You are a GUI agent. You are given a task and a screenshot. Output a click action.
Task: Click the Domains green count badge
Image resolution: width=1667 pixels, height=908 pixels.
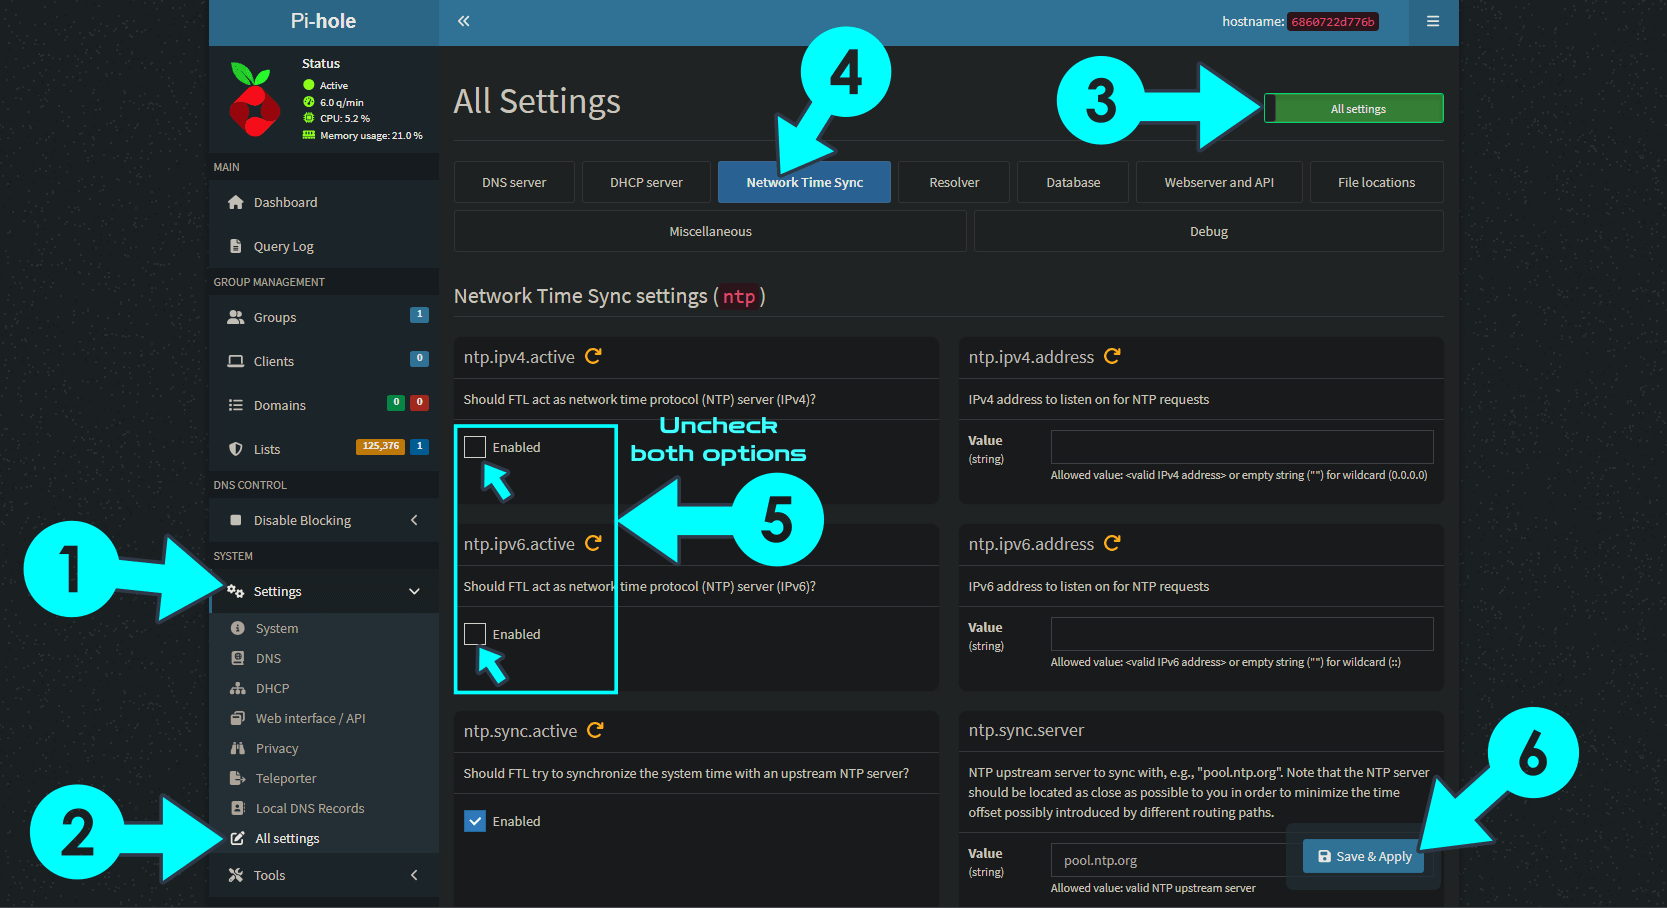click(x=396, y=402)
